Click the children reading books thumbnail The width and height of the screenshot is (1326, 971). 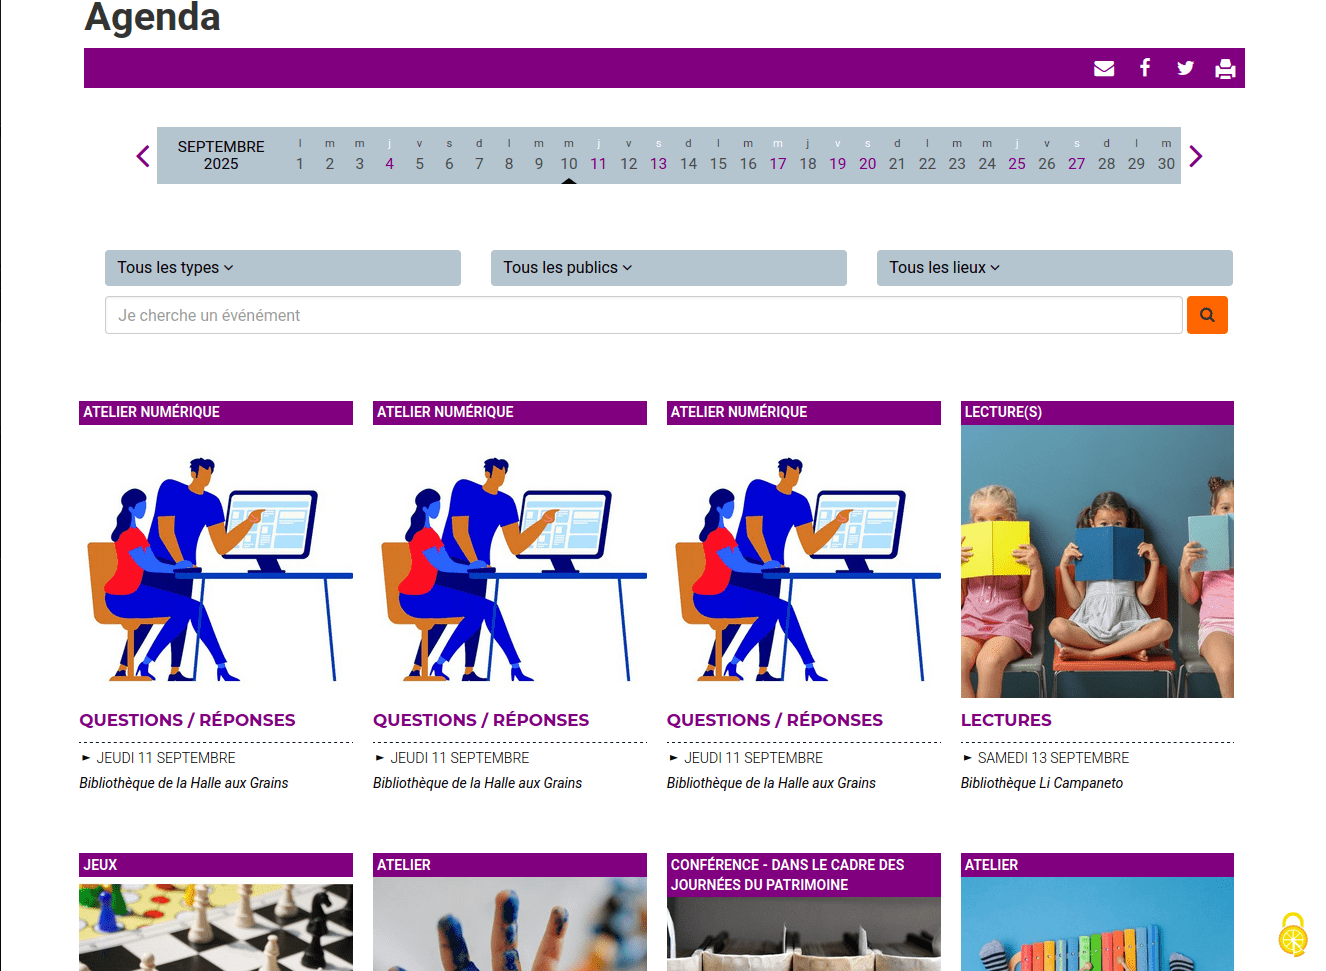click(1097, 562)
